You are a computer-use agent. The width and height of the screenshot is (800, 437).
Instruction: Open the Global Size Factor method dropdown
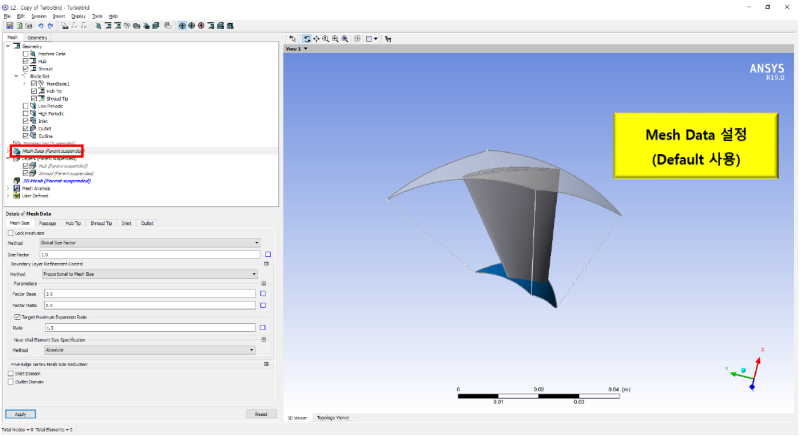click(x=150, y=243)
